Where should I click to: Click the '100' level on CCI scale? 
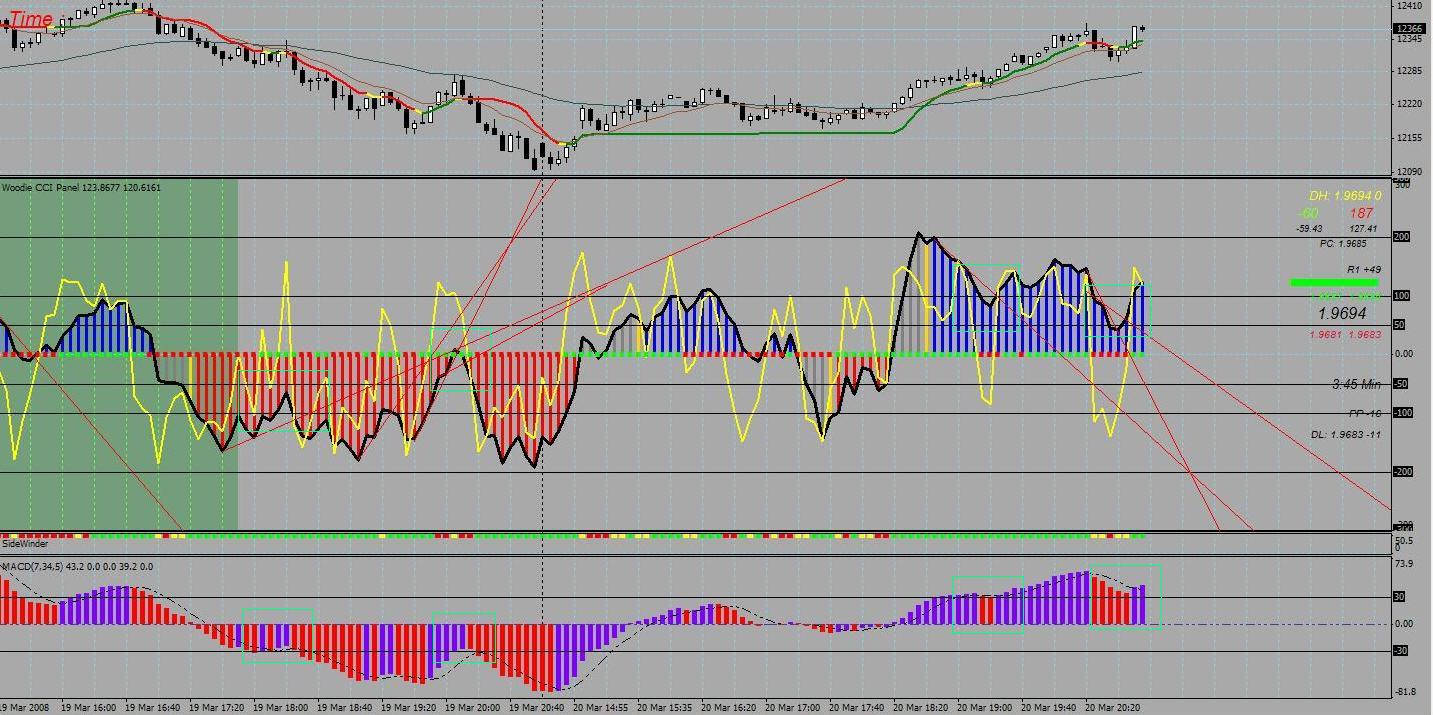[1402, 296]
